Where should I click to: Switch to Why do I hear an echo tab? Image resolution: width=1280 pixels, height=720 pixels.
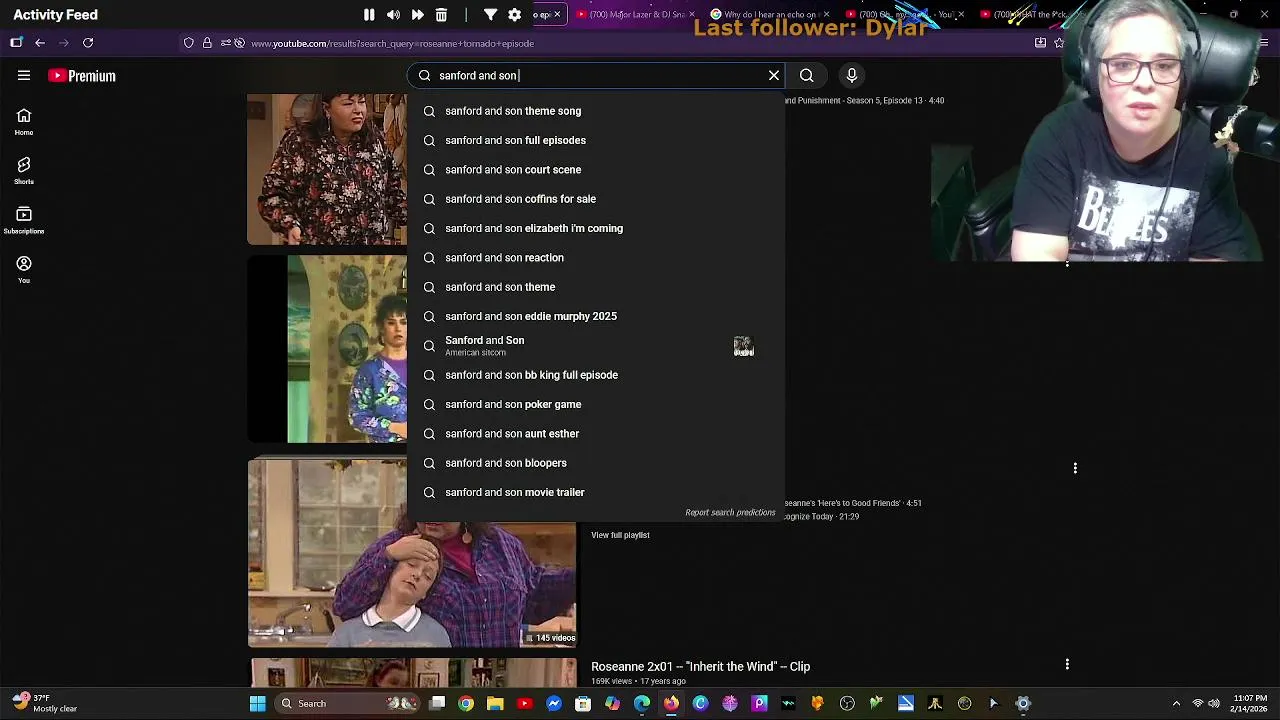point(770,14)
